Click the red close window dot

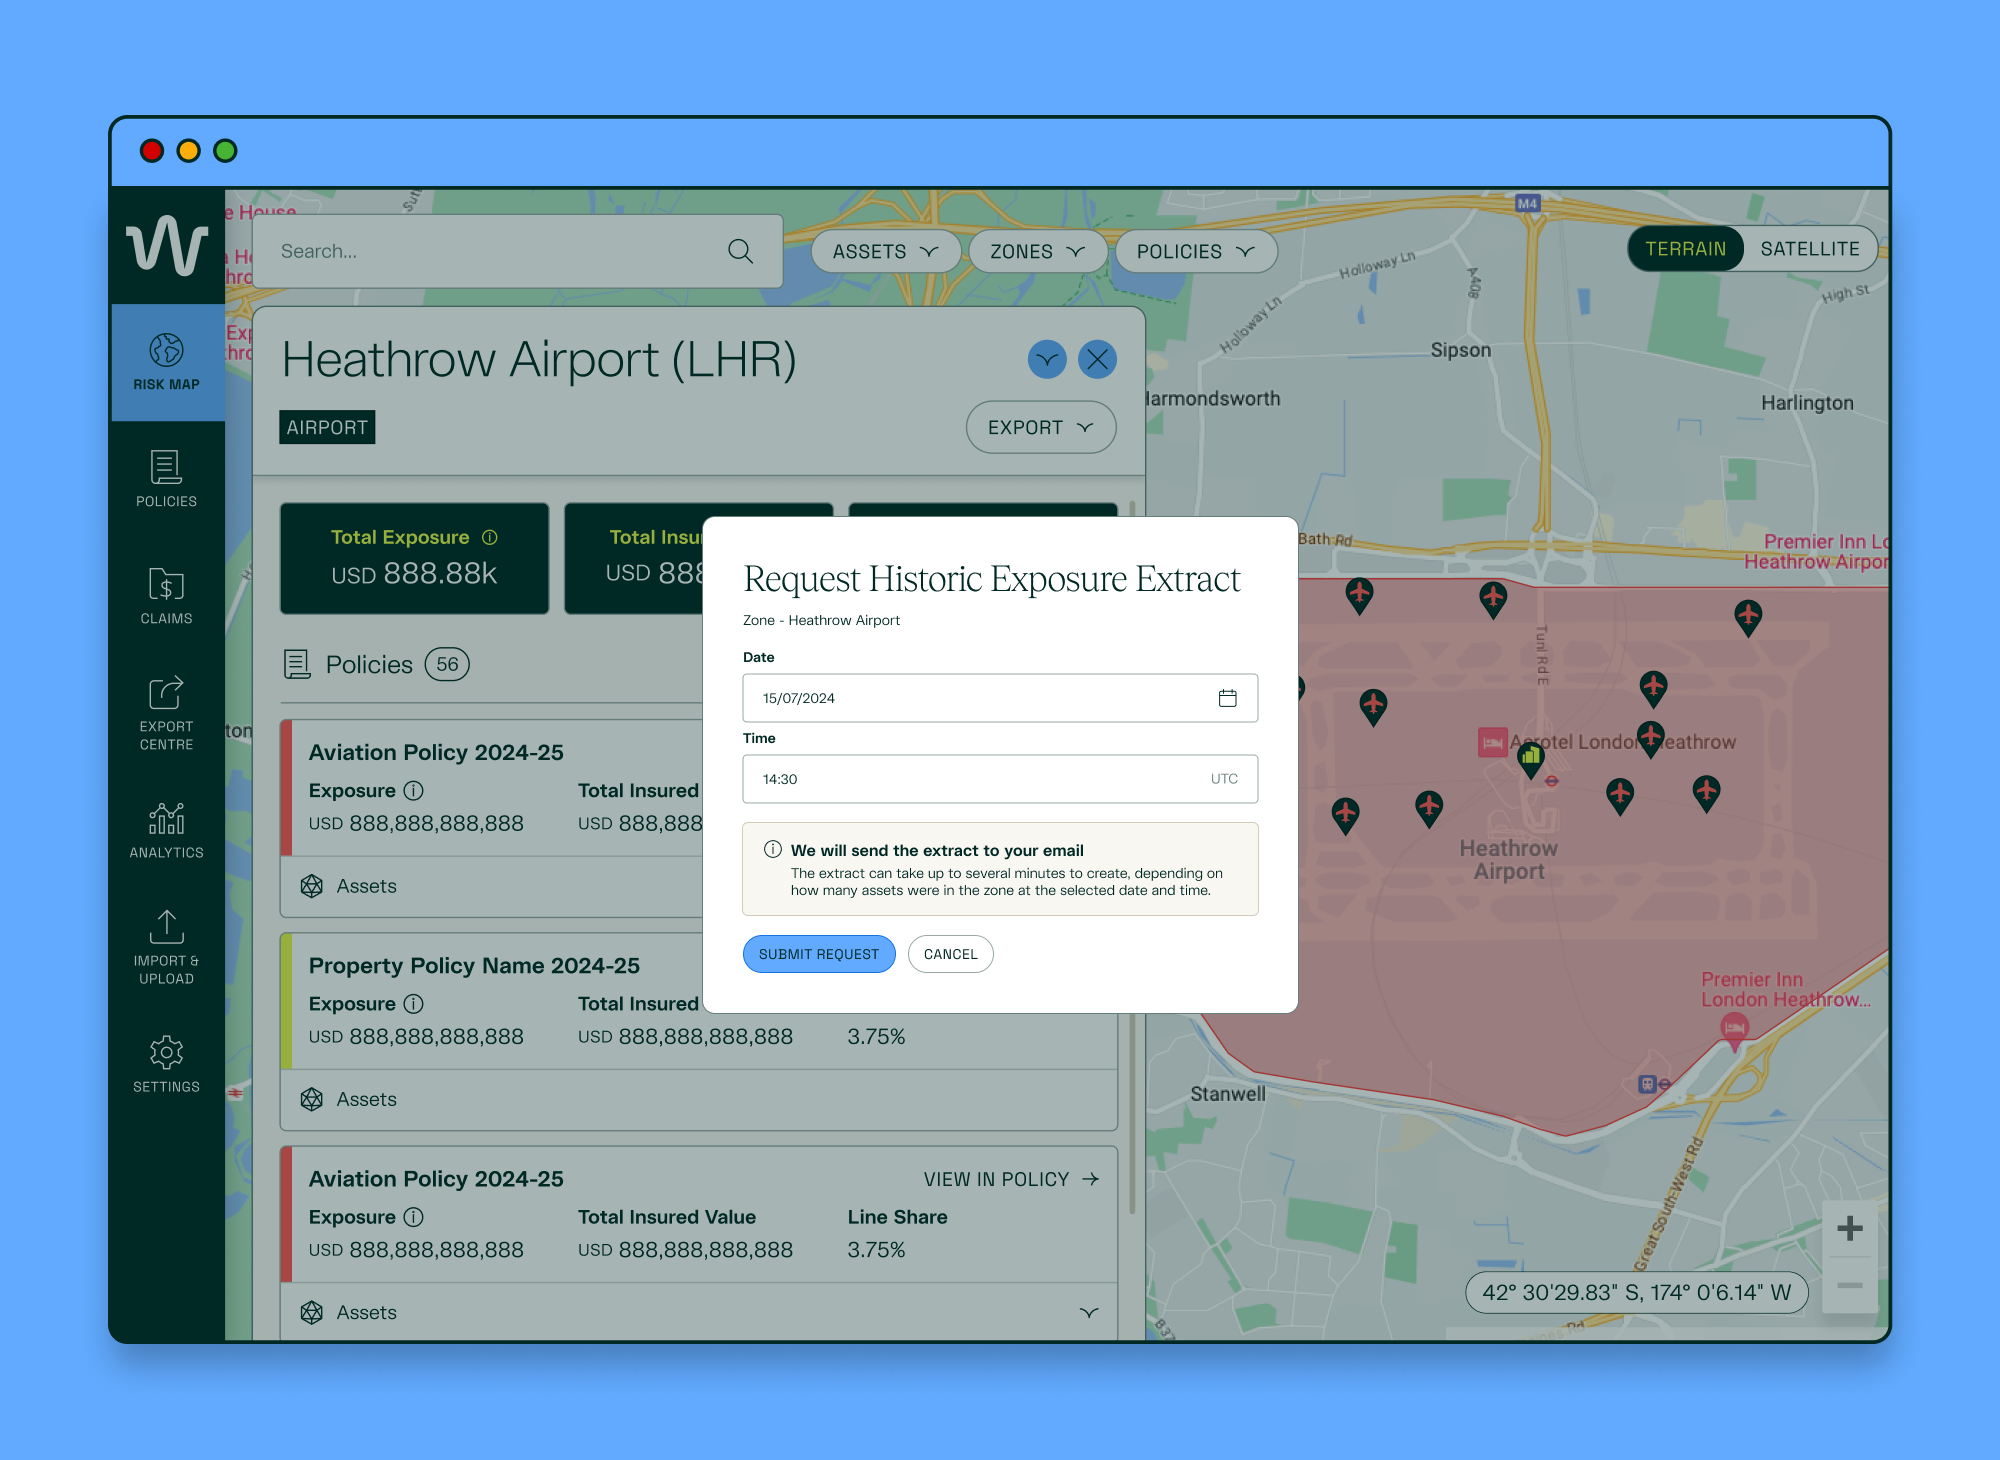tap(152, 151)
